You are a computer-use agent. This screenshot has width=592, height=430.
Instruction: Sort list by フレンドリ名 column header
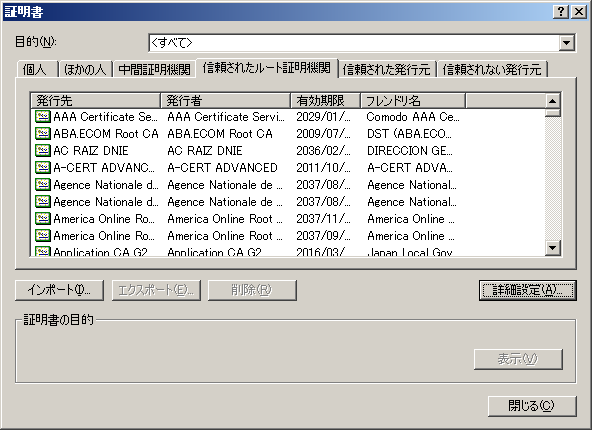(x=413, y=100)
